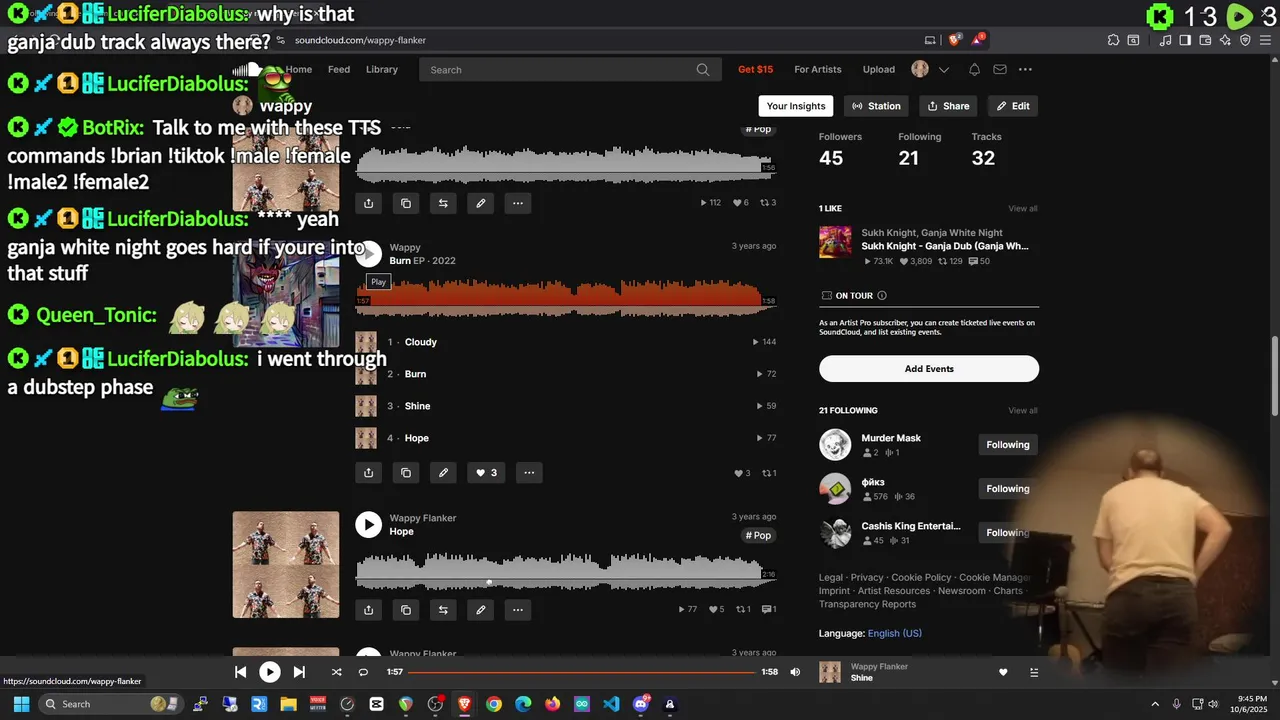Screen dimensions: 1280x720
Task: Seek within the Burn EP orange waveform
Action: click(566, 299)
